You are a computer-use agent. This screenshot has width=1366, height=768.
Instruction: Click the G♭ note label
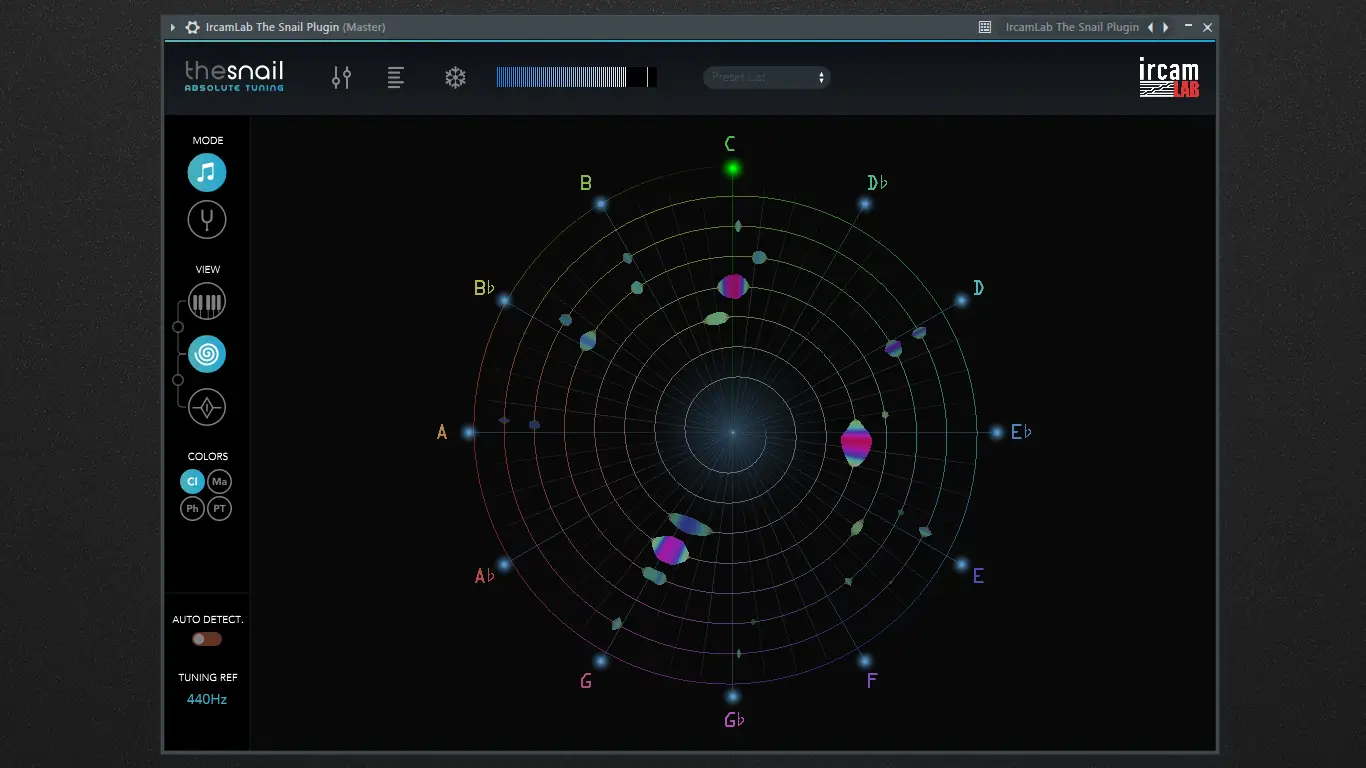coord(735,720)
